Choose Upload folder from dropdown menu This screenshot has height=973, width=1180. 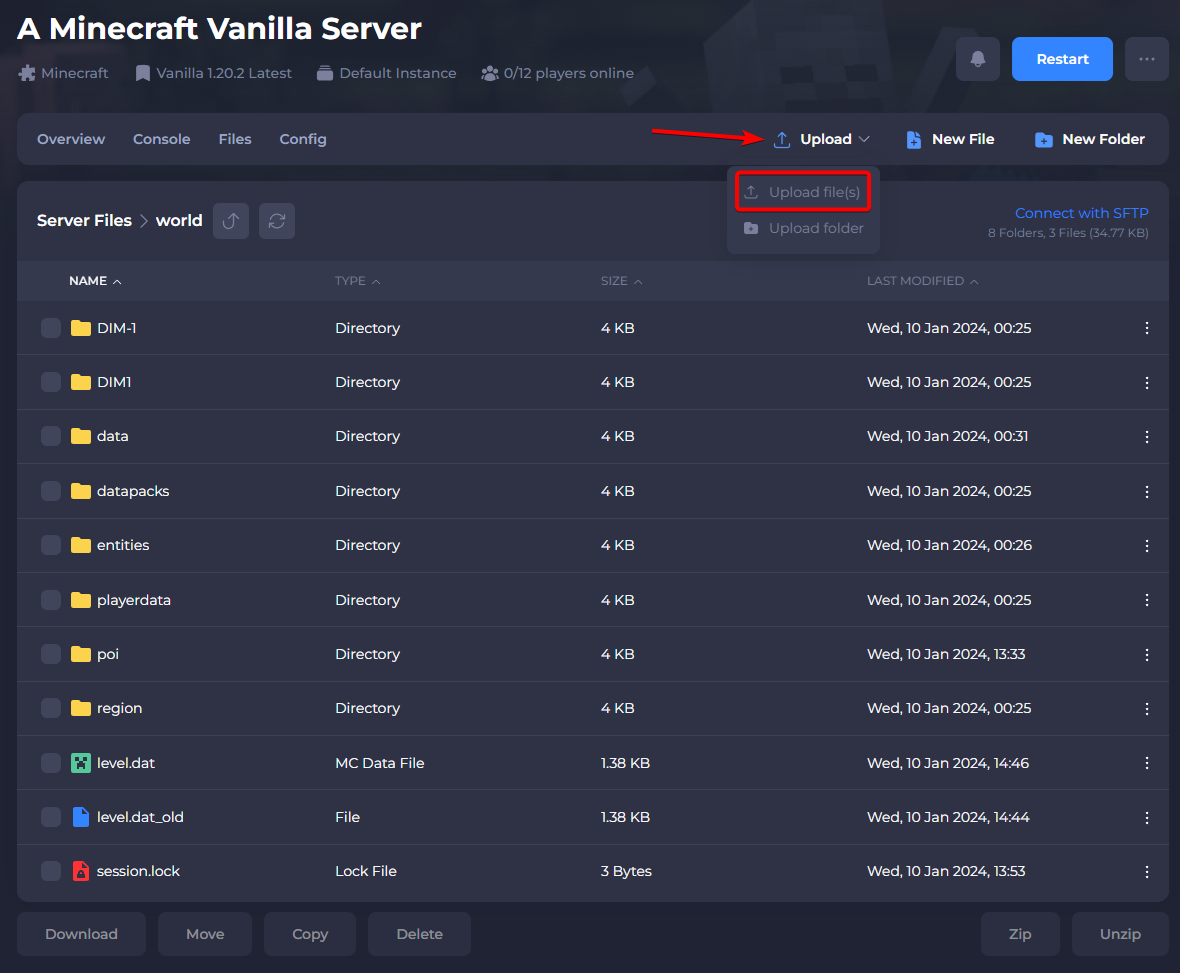point(803,228)
